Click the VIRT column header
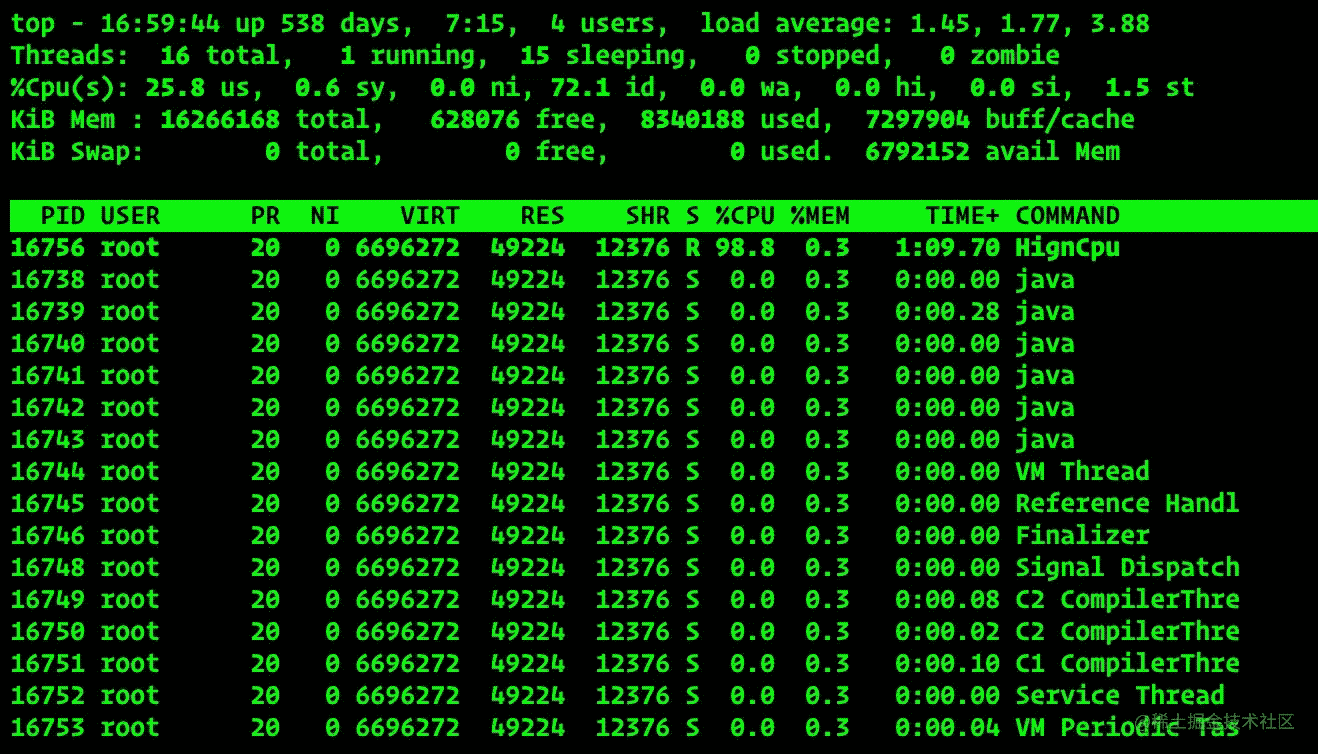The height and width of the screenshot is (754, 1318). pyautogui.click(x=429, y=216)
